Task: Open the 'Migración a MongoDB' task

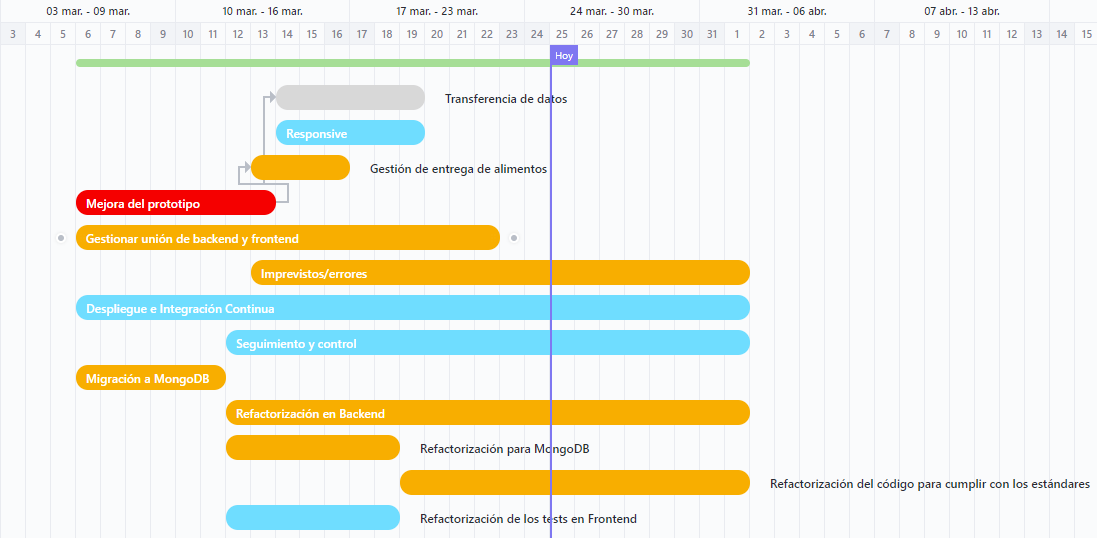Action: tap(150, 378)
